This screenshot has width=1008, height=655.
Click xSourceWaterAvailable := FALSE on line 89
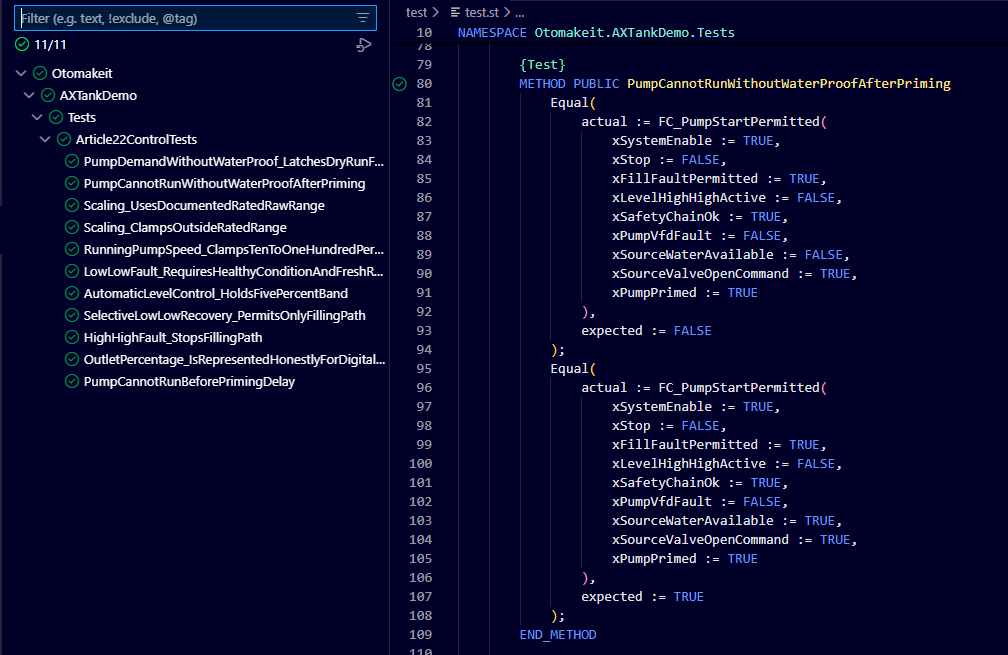(730, 255)
